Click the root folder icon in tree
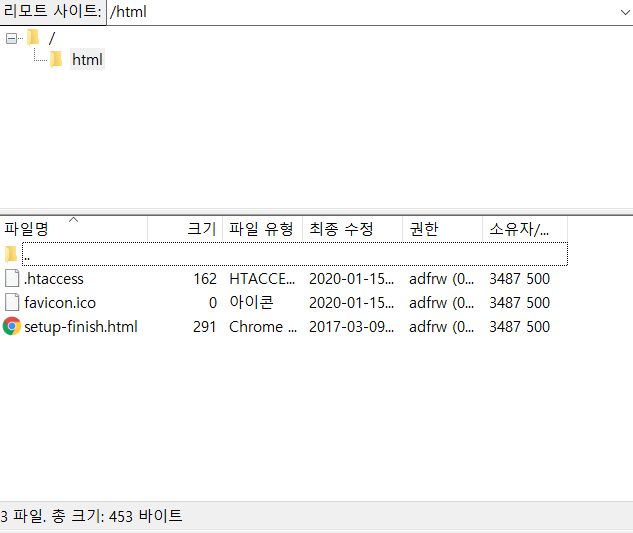633x533 pixels. point(34,38)
